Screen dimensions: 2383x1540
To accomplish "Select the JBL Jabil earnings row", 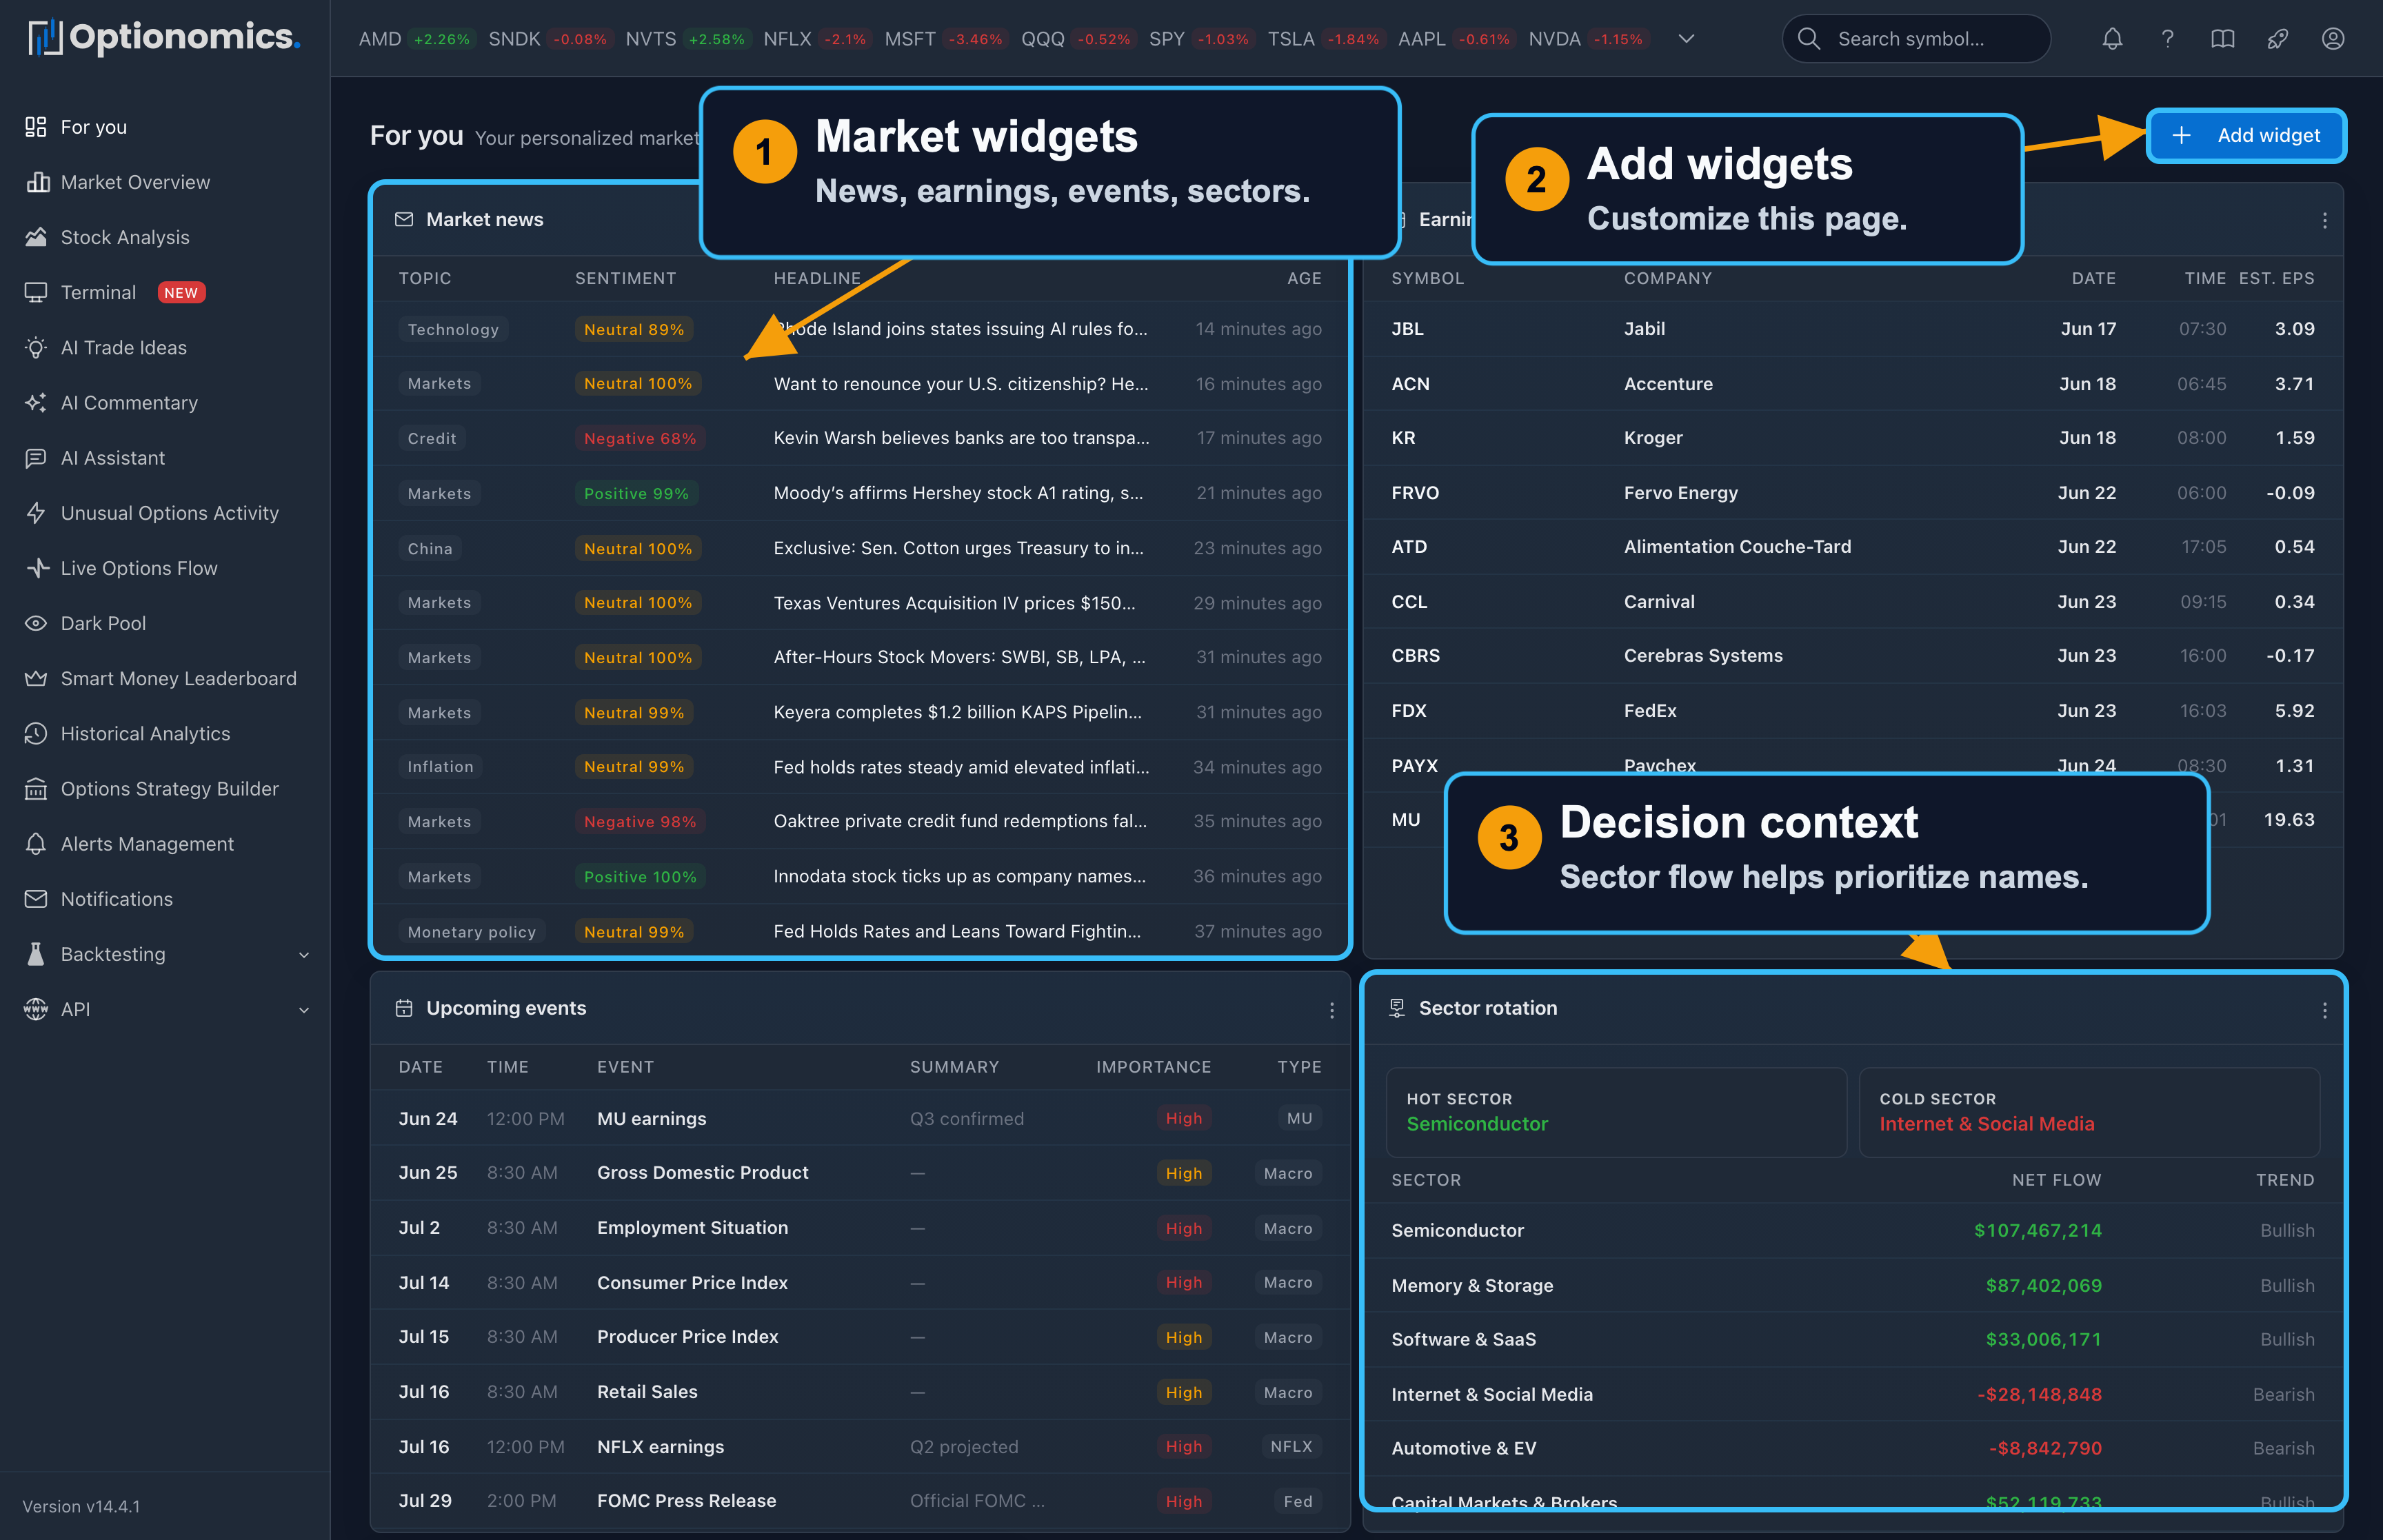I will tap(1852, 329).
